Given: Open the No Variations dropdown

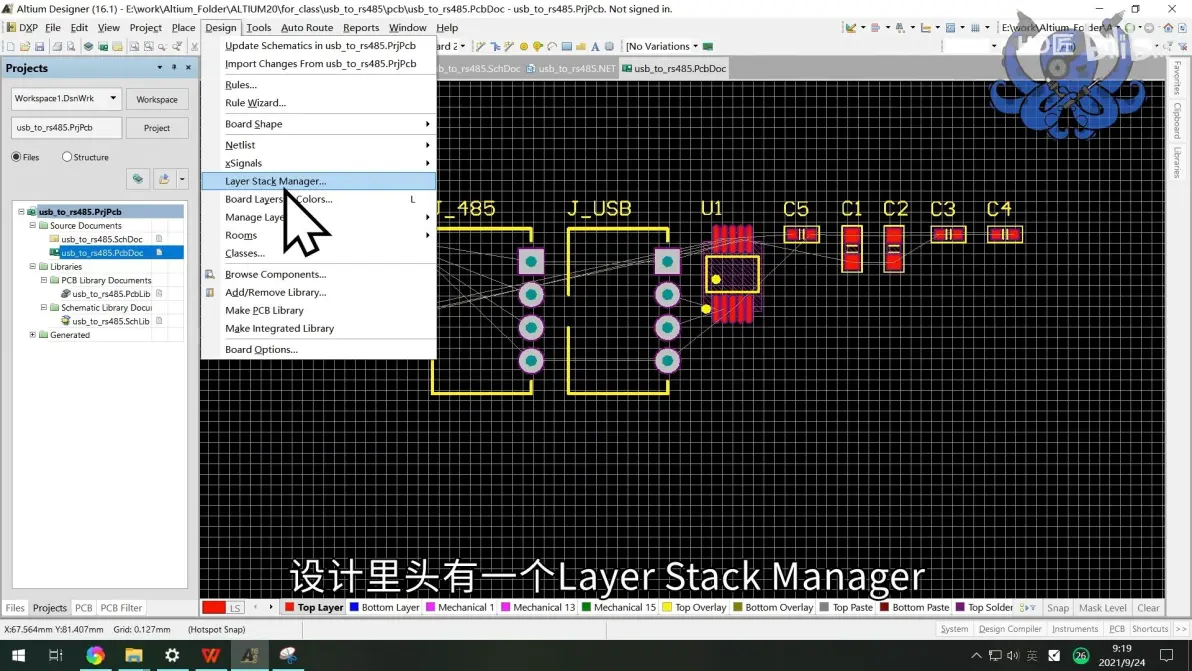Looking at the screenshot, I should [x=695, y=46].
